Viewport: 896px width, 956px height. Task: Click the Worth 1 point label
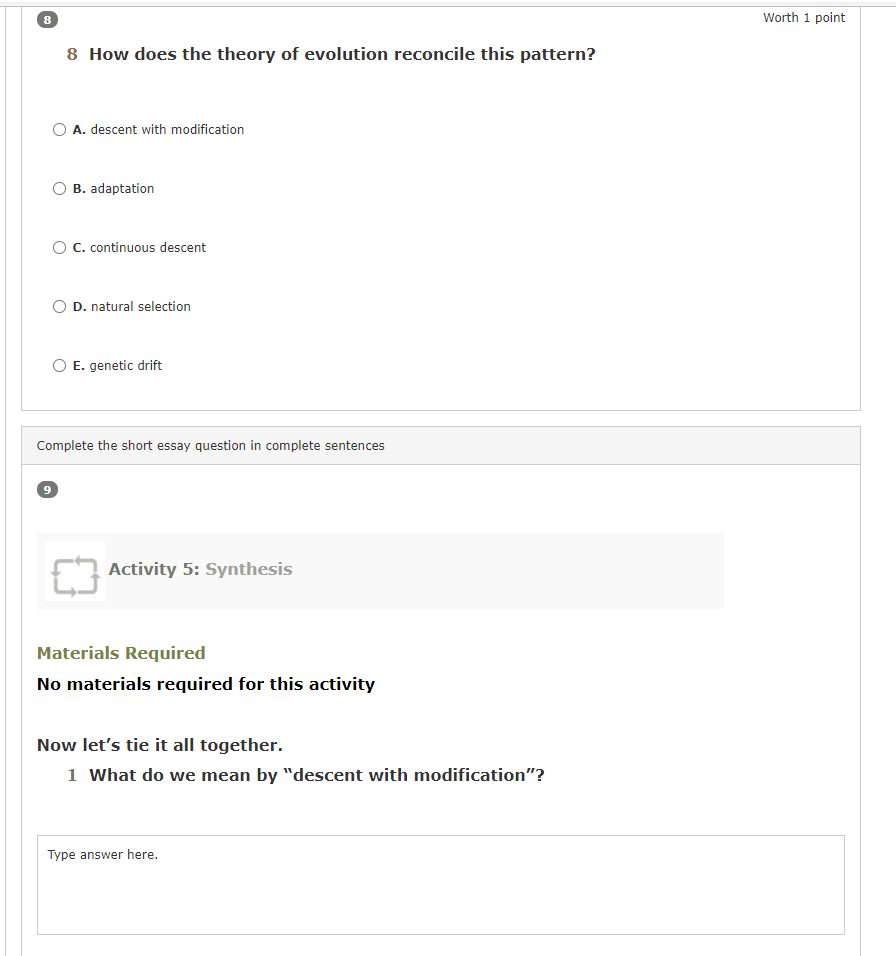pos(804,18)
